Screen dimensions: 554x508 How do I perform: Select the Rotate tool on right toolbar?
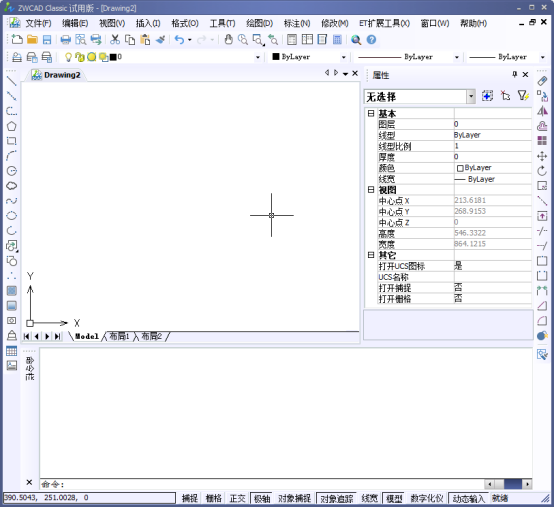[542, 171]
